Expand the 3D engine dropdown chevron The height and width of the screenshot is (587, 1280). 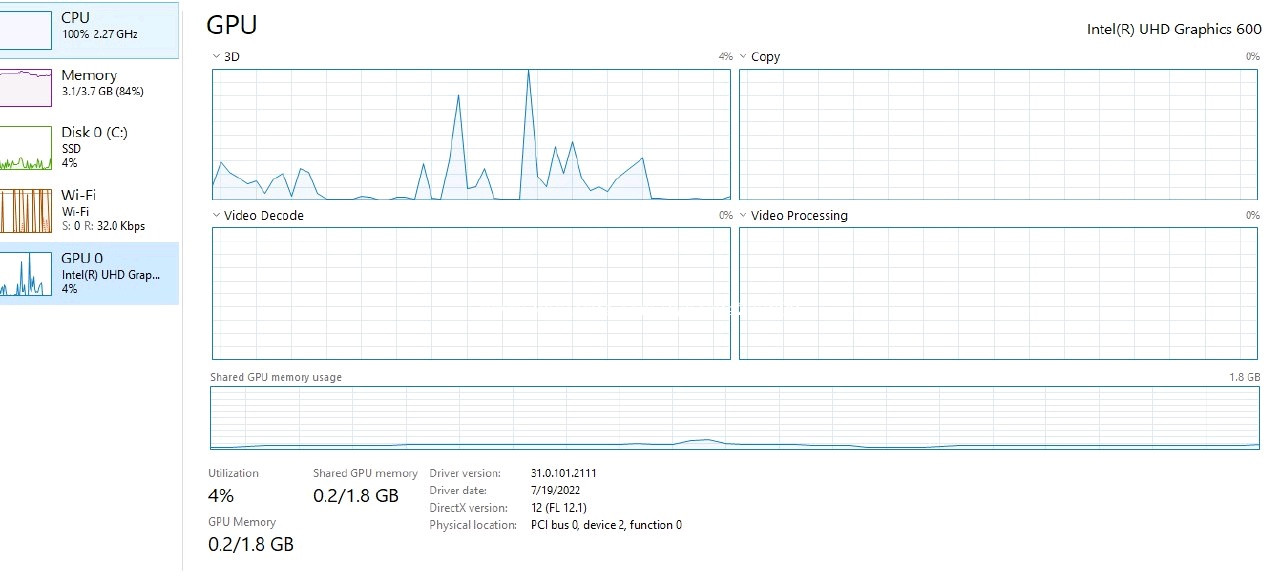tap(216, 57)
